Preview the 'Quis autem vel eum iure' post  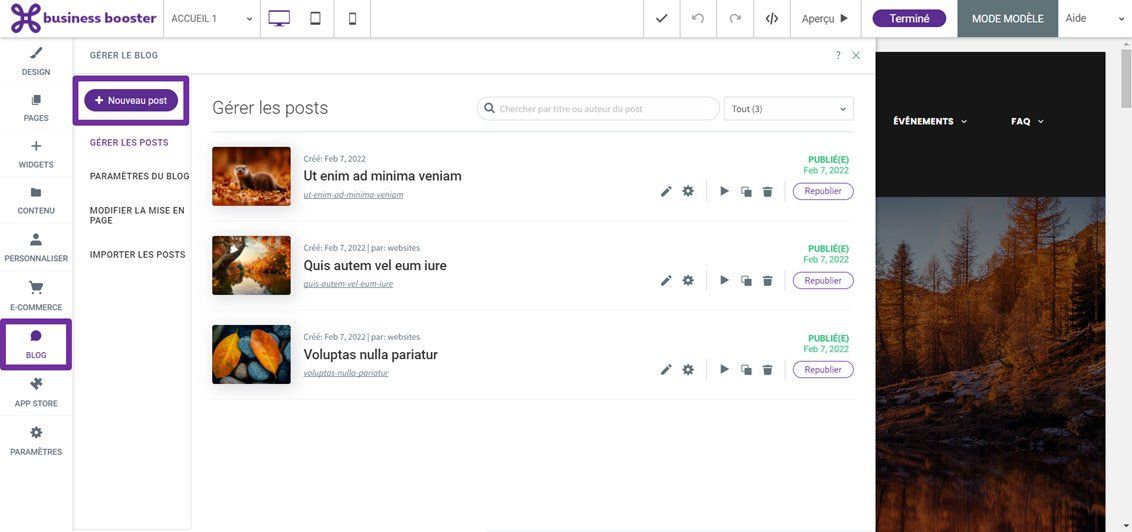724,280
